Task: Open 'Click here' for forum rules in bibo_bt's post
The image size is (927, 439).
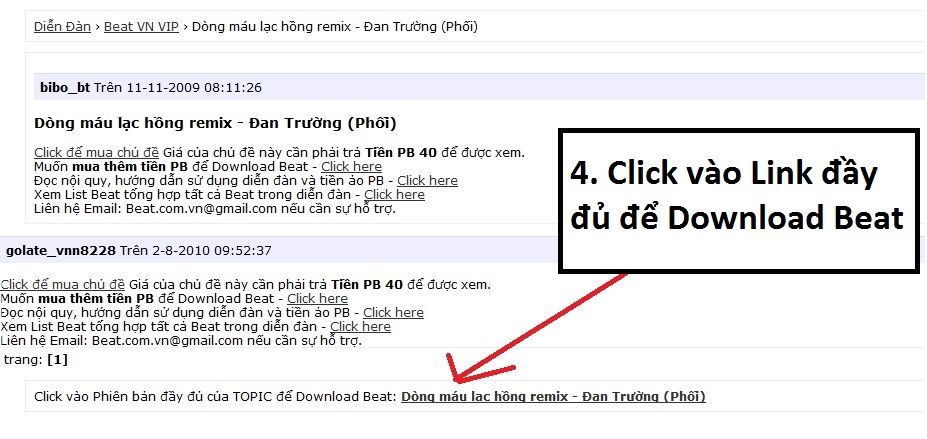Action: tap(427, 181)
